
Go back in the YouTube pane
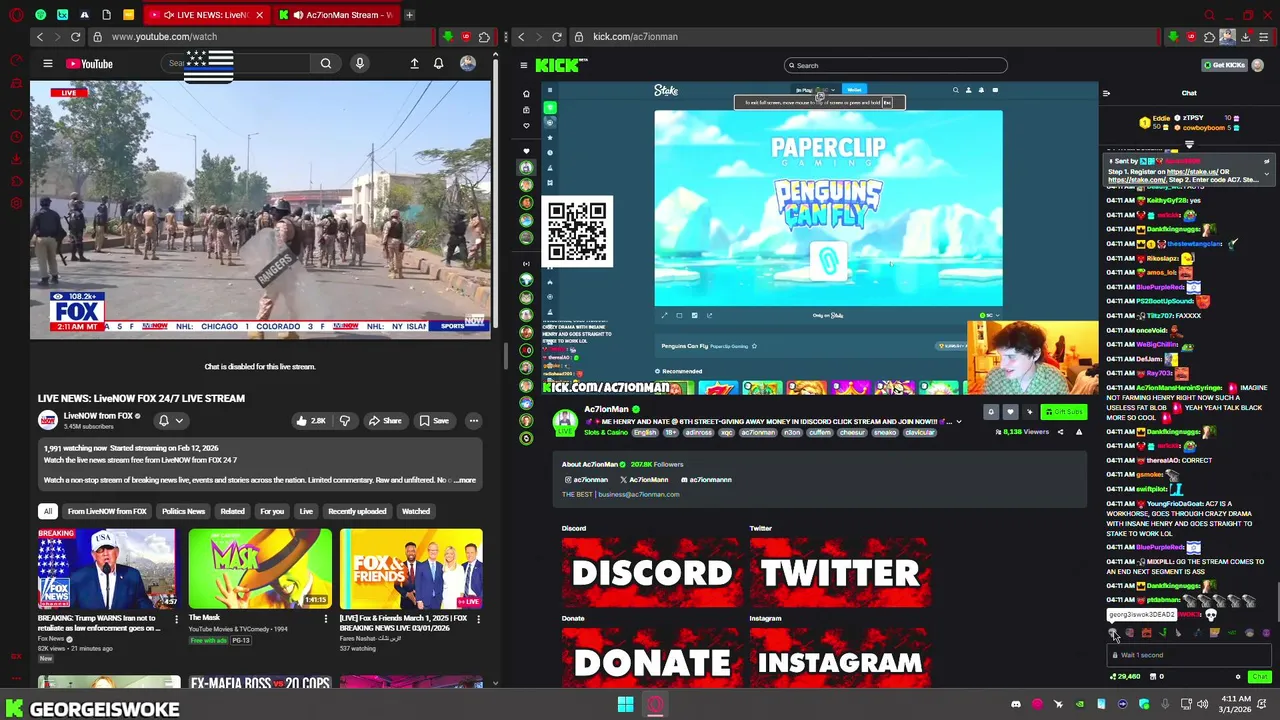[x=40, y=37]
